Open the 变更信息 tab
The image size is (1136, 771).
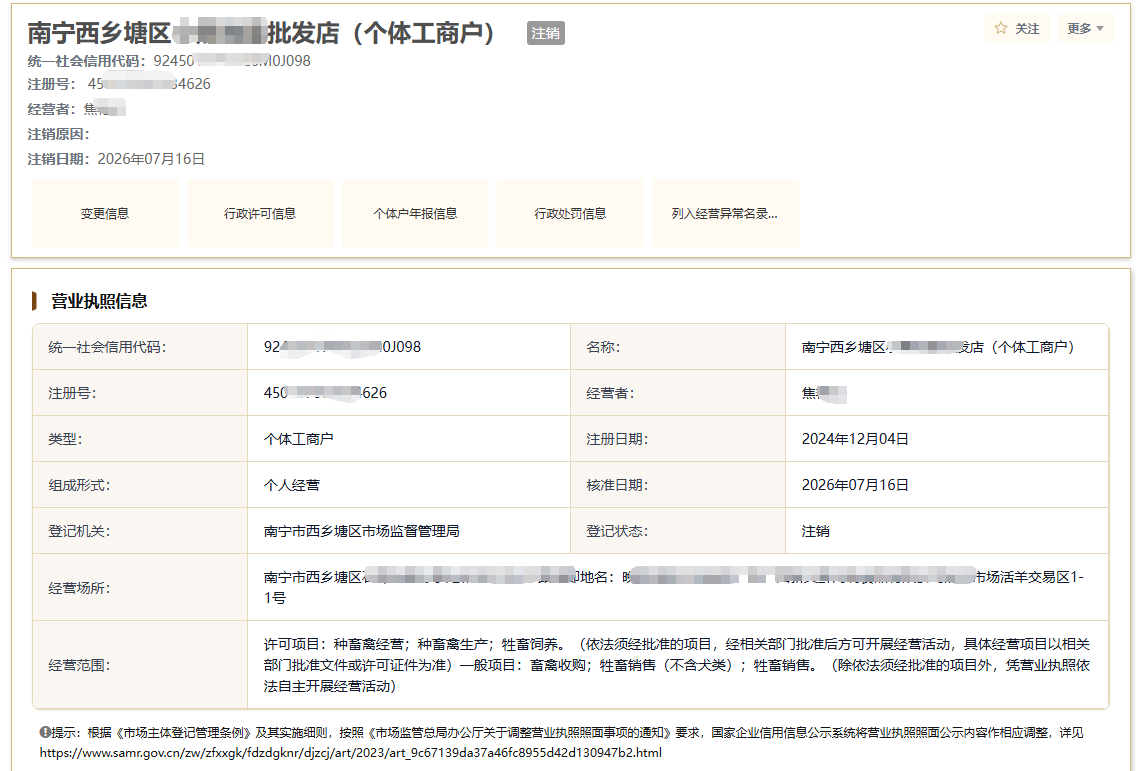(x=105, y=213)
